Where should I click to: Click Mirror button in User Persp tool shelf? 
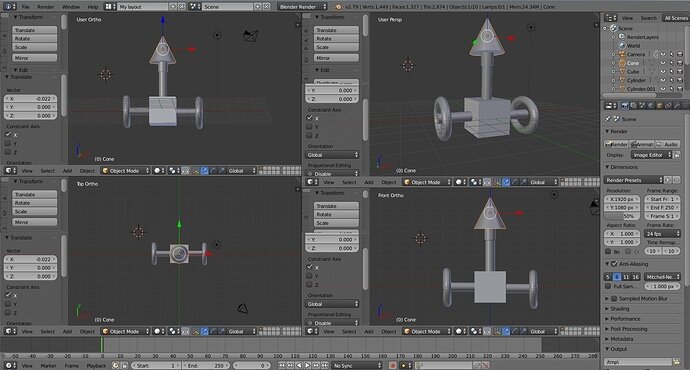click(336, 58)
